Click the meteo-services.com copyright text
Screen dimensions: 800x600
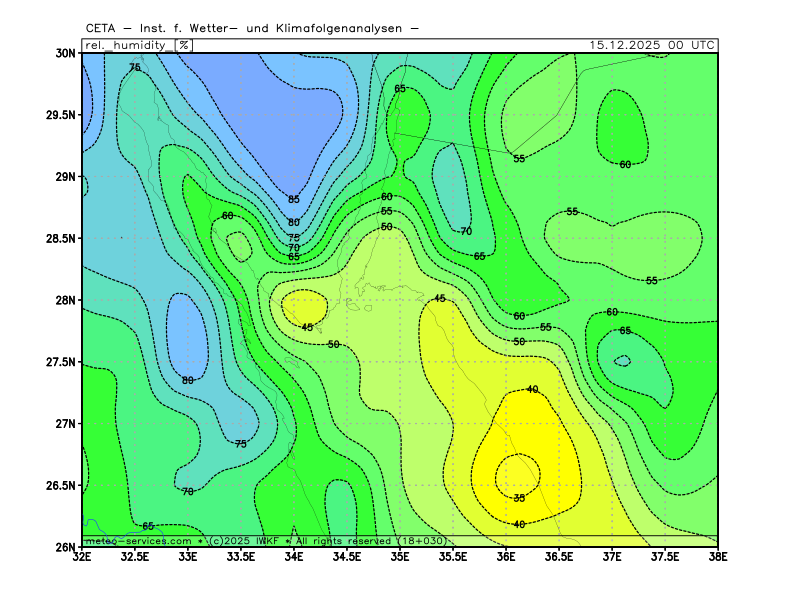click(x=138, y=541)
